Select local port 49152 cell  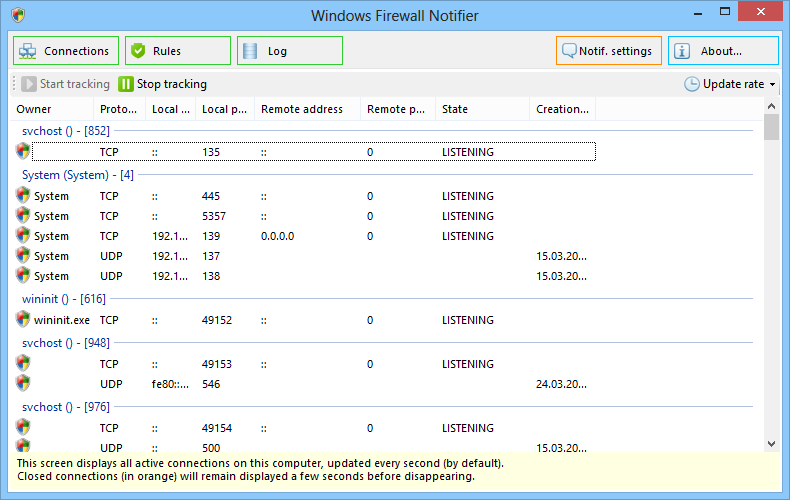pyautogui.click(x=217, y=320)
